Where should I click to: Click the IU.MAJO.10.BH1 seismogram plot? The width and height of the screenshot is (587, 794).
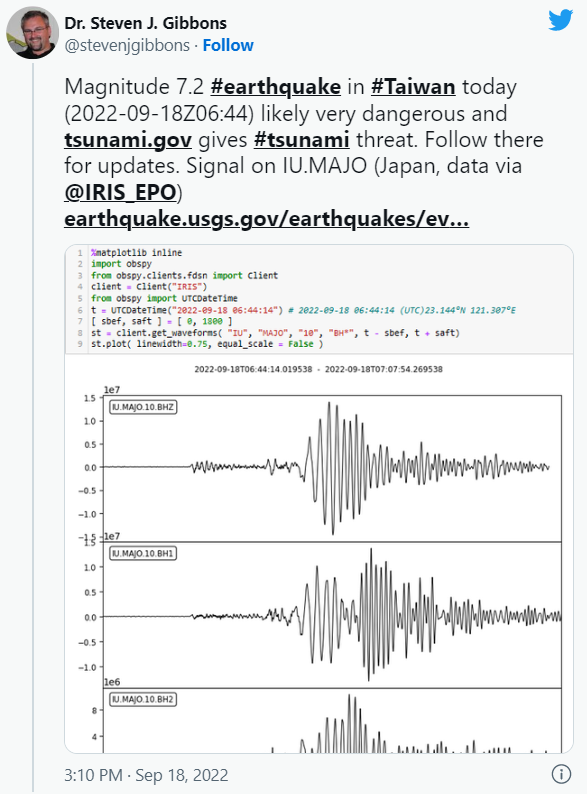[332, 615]
